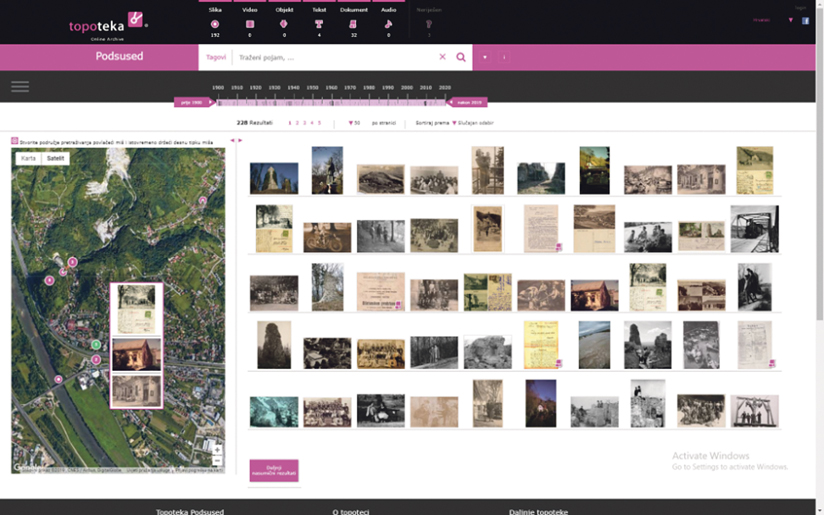Go to results page 5
This screenshot has width=824, height=515.
[x=319, y=123]
